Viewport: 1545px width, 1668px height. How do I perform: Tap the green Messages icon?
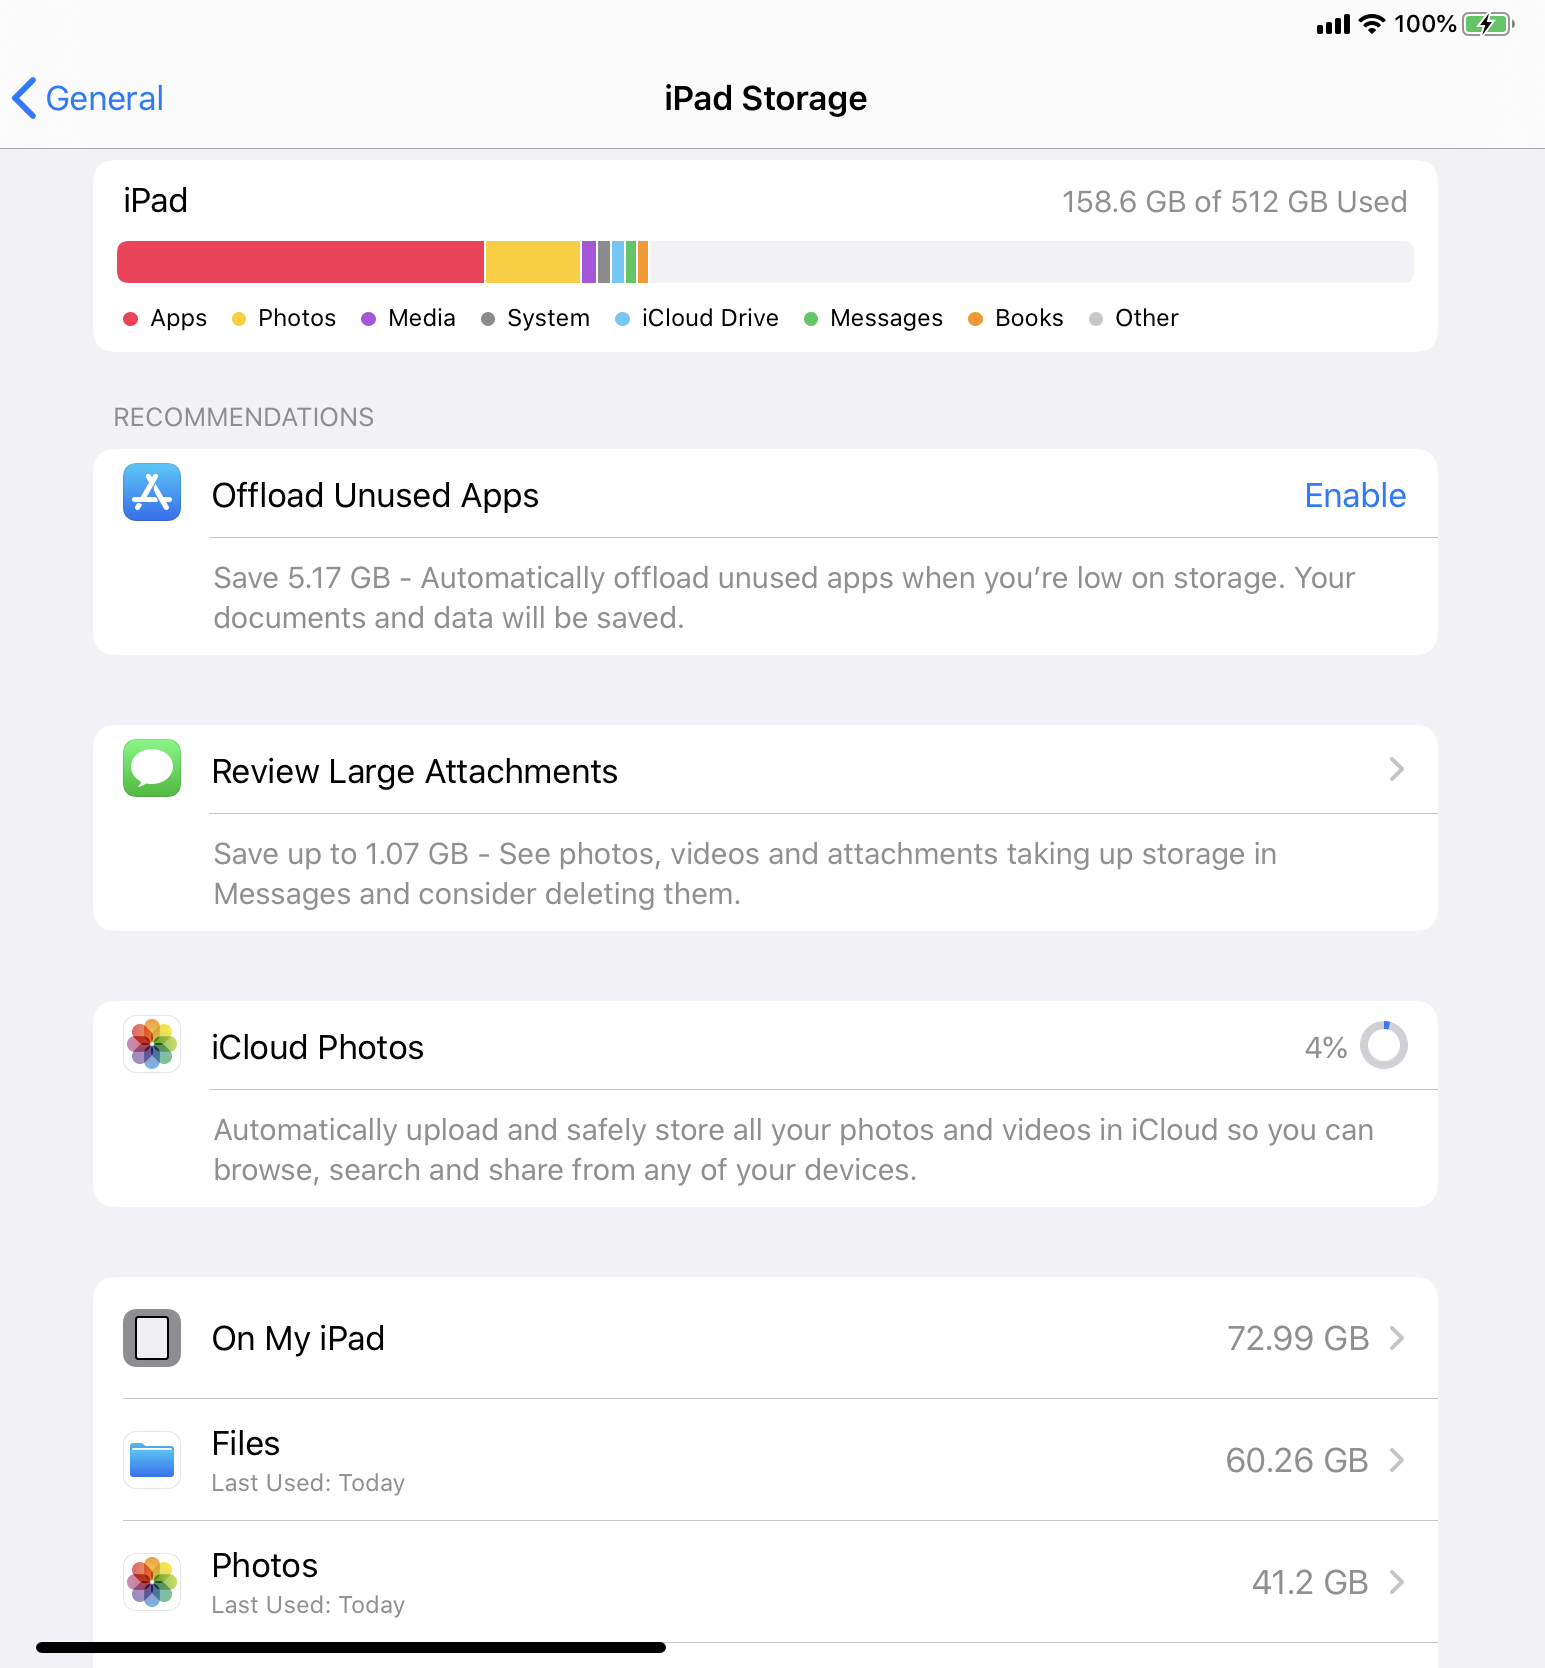coord(152,768)
